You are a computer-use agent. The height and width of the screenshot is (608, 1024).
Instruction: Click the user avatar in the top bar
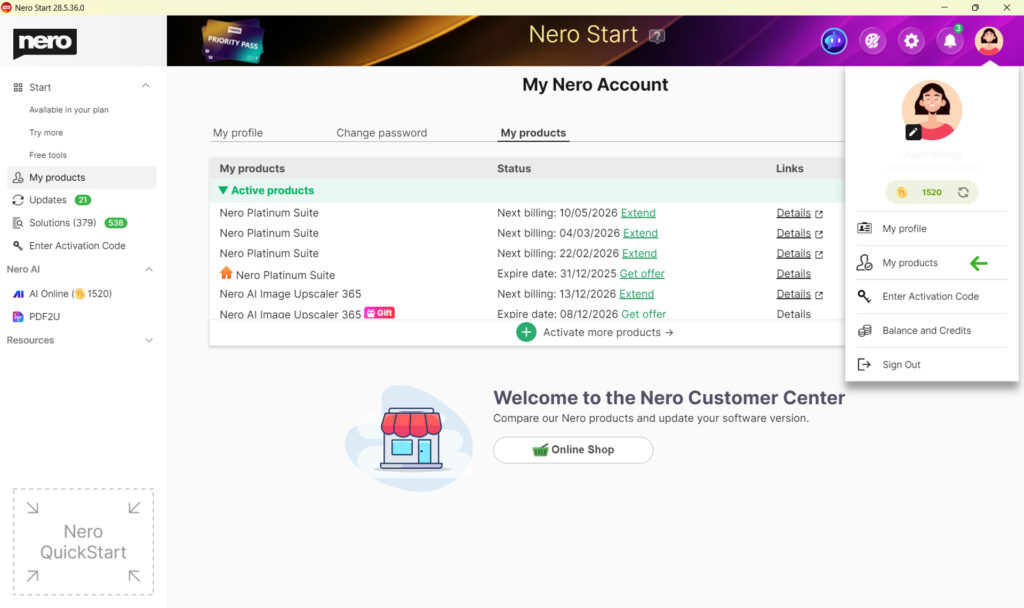pos(989,40)
